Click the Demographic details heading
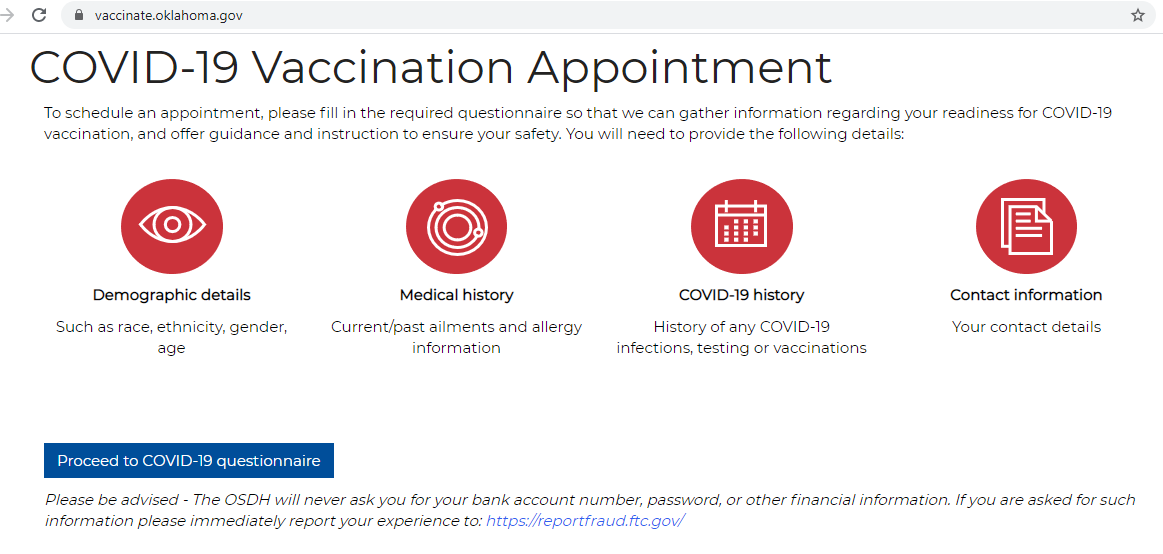Viewport: 1163px width, 554px height. click(x=171, y=295)
